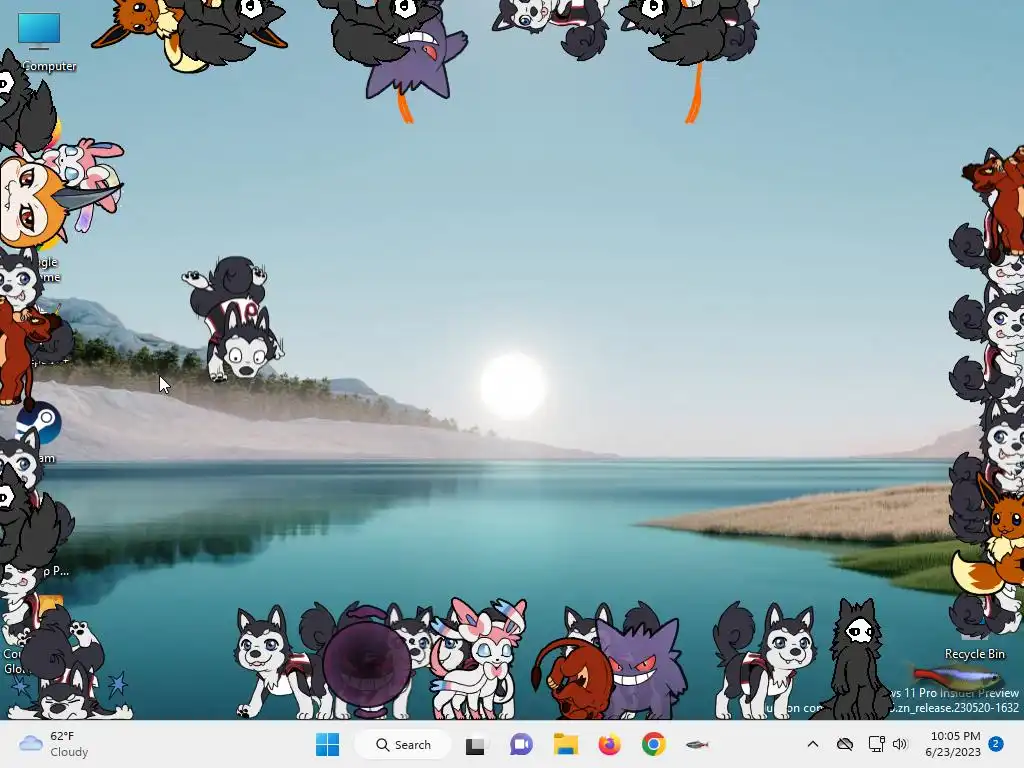Expand the hidden system tray icons chevron
Screen dimensions: 1024x768
coord(812,744)
